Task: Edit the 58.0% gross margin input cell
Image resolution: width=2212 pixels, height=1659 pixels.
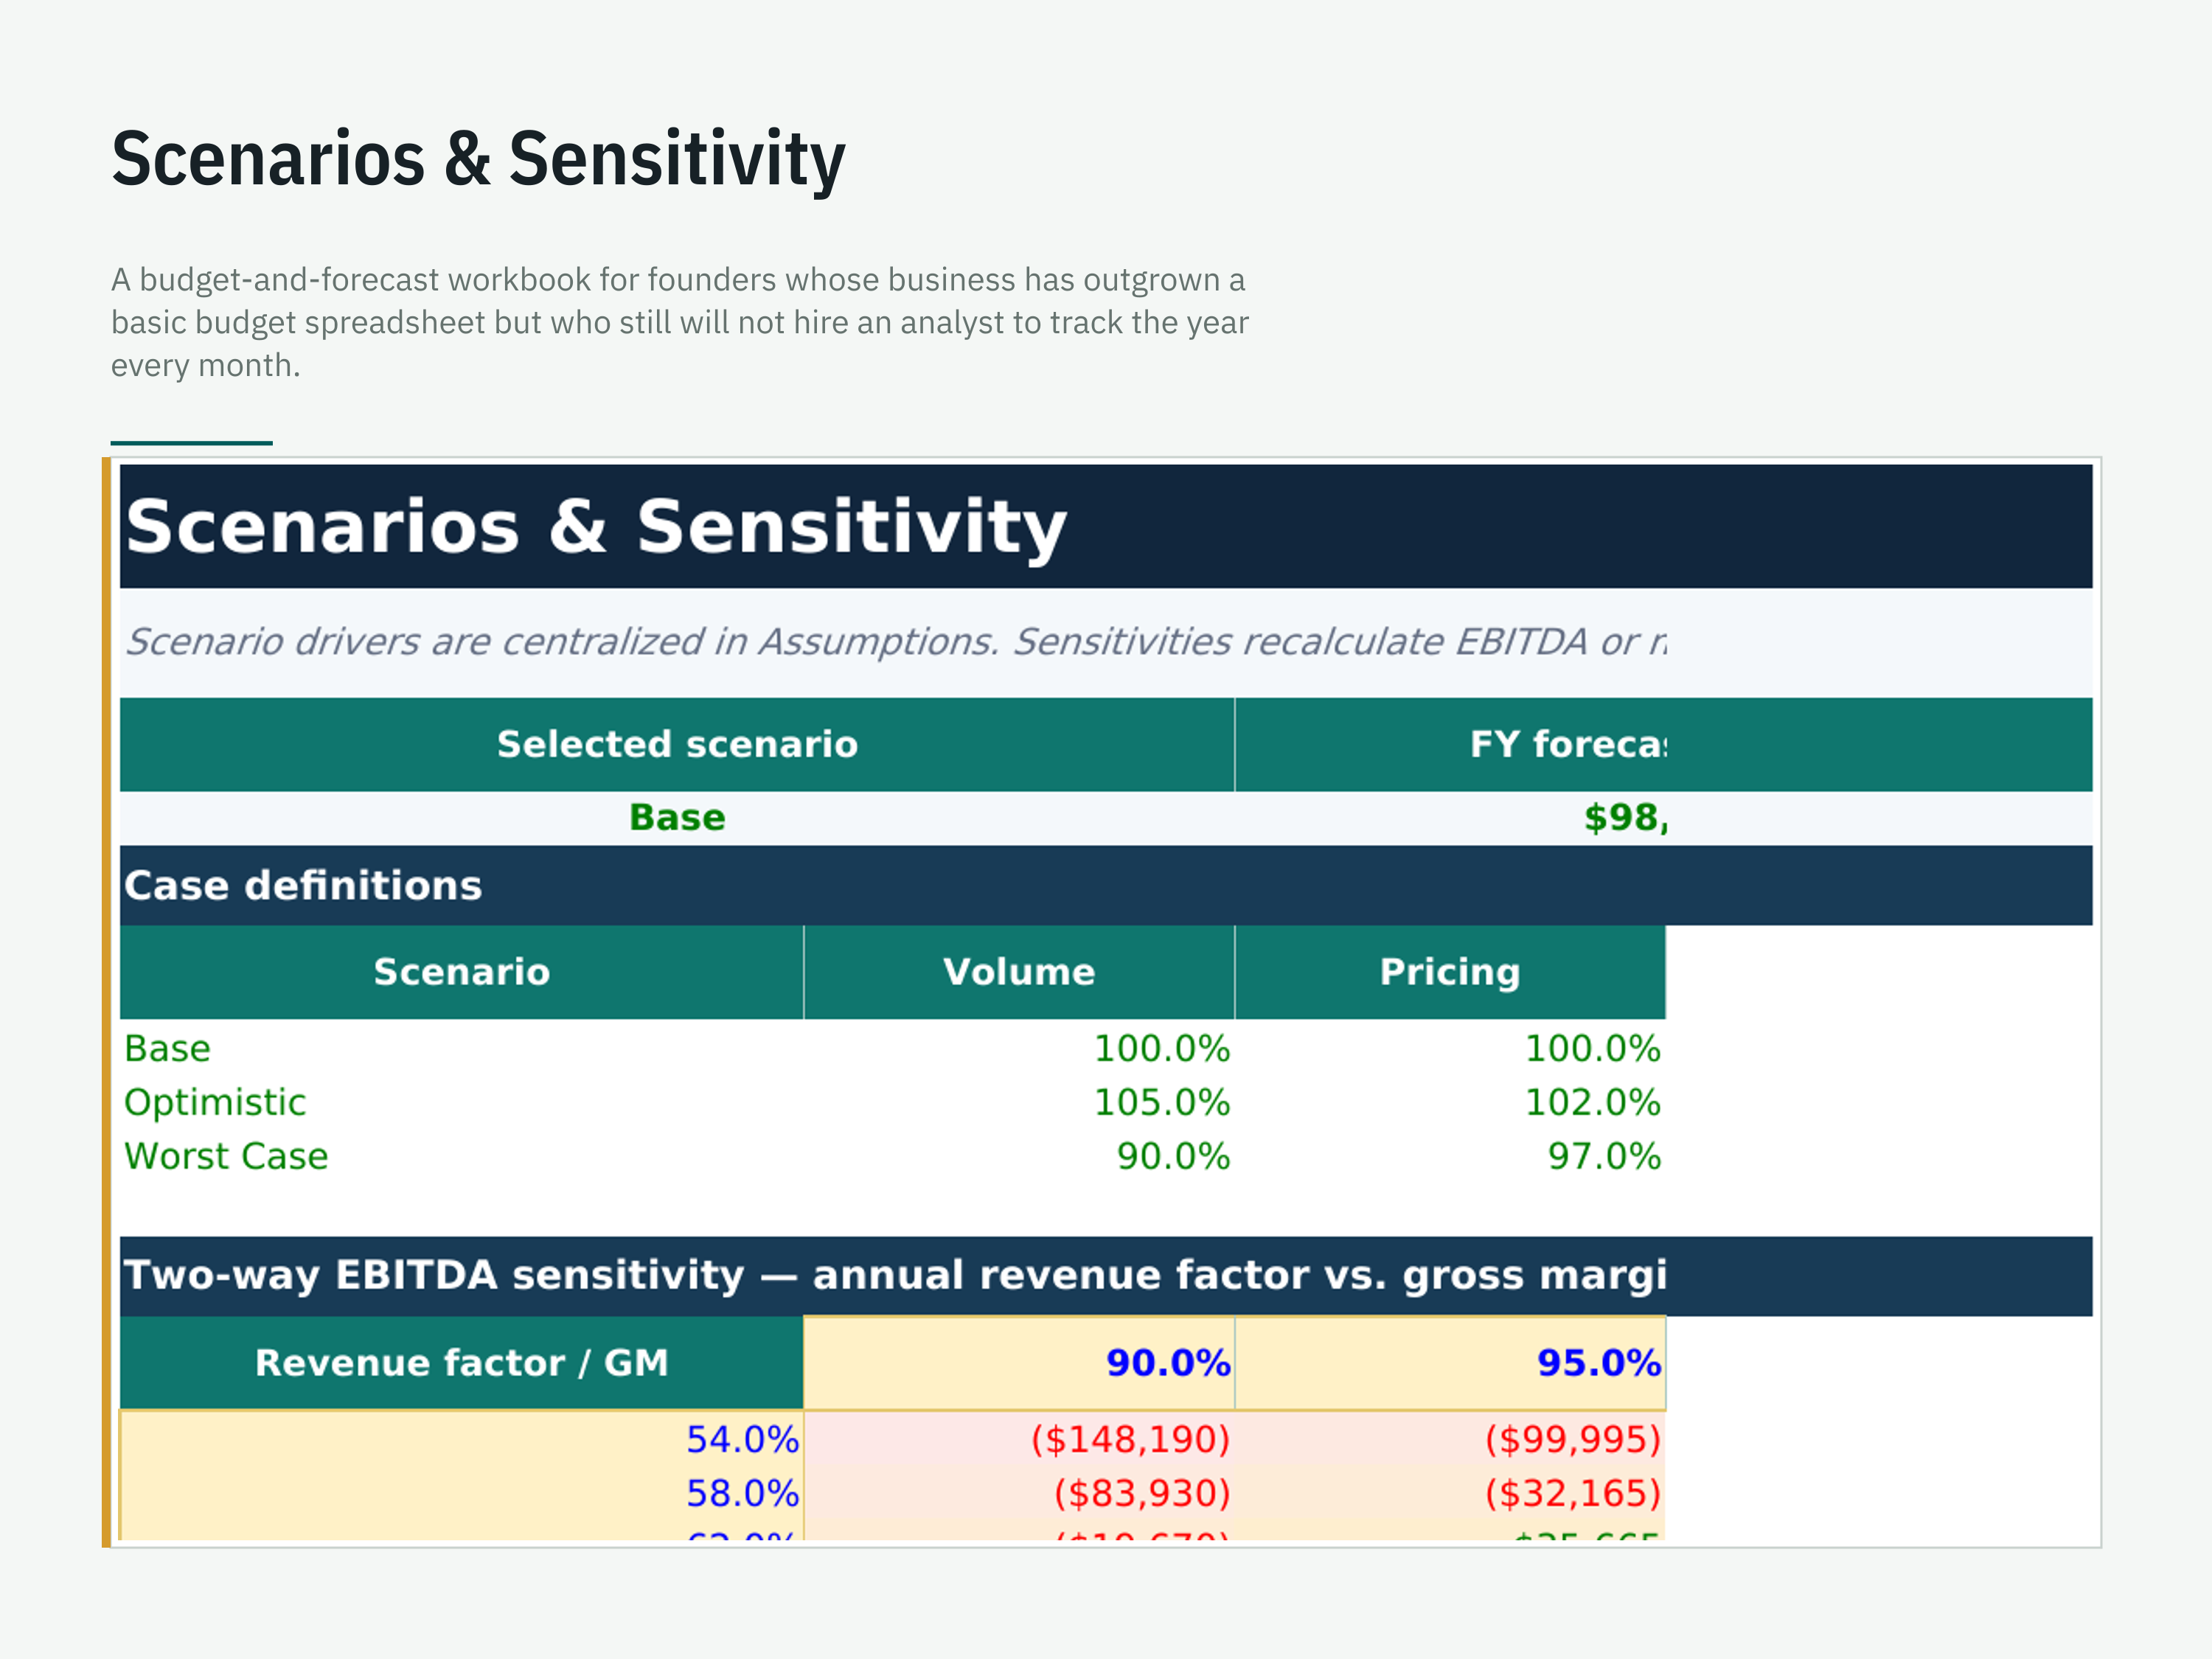Action: [x=461, y=1493]
